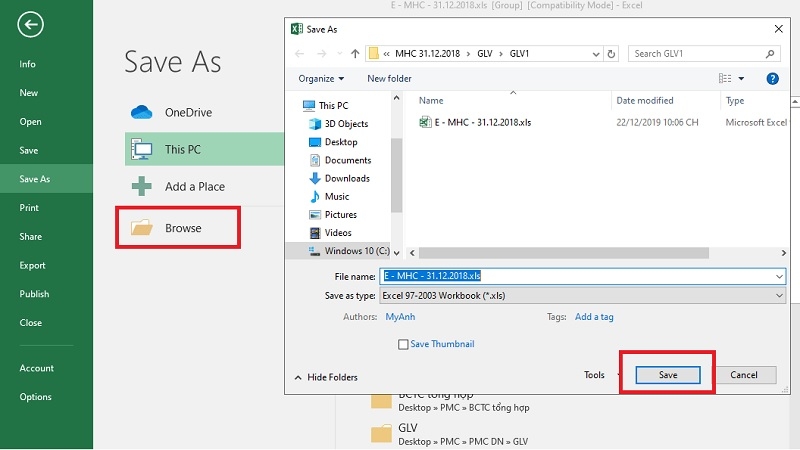The height and width of the screenshot is (450, 800).
Task: Select Open in backstage menu
Action: [x=30, y=121]
